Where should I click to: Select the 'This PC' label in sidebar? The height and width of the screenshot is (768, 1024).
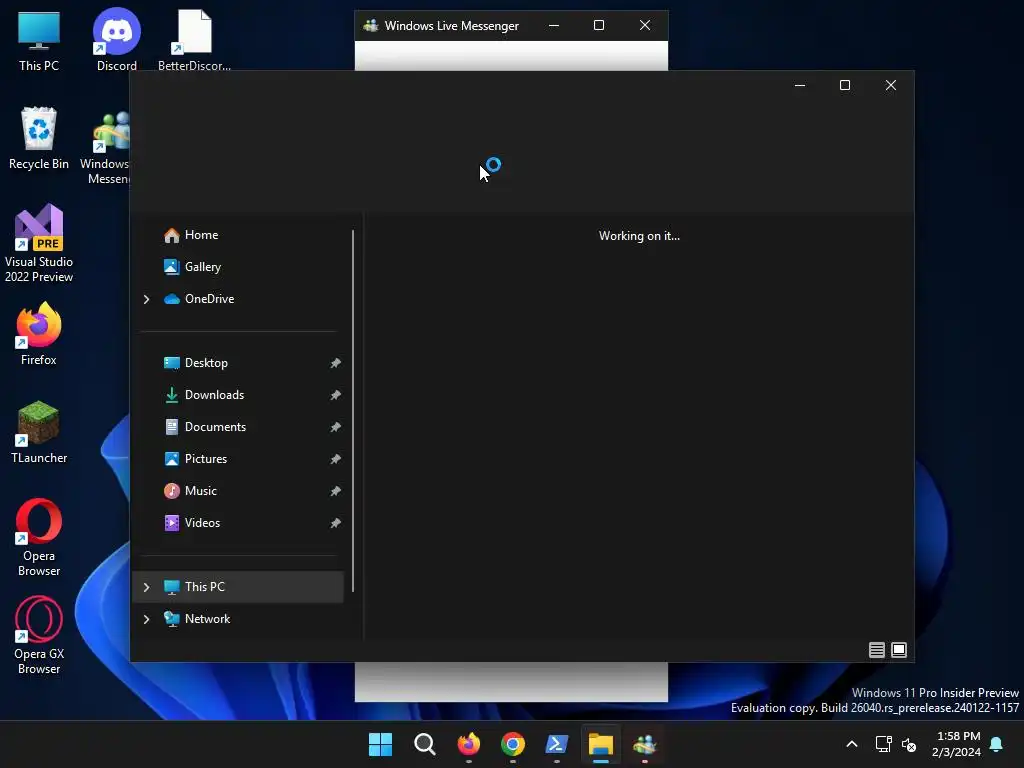coord(204,587)
